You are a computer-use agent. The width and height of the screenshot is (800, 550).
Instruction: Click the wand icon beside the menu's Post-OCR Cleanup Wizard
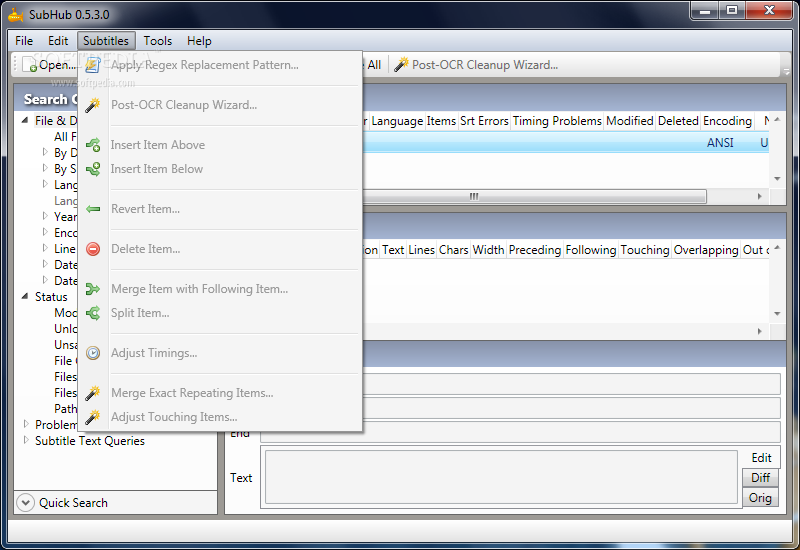coord(93,105)
